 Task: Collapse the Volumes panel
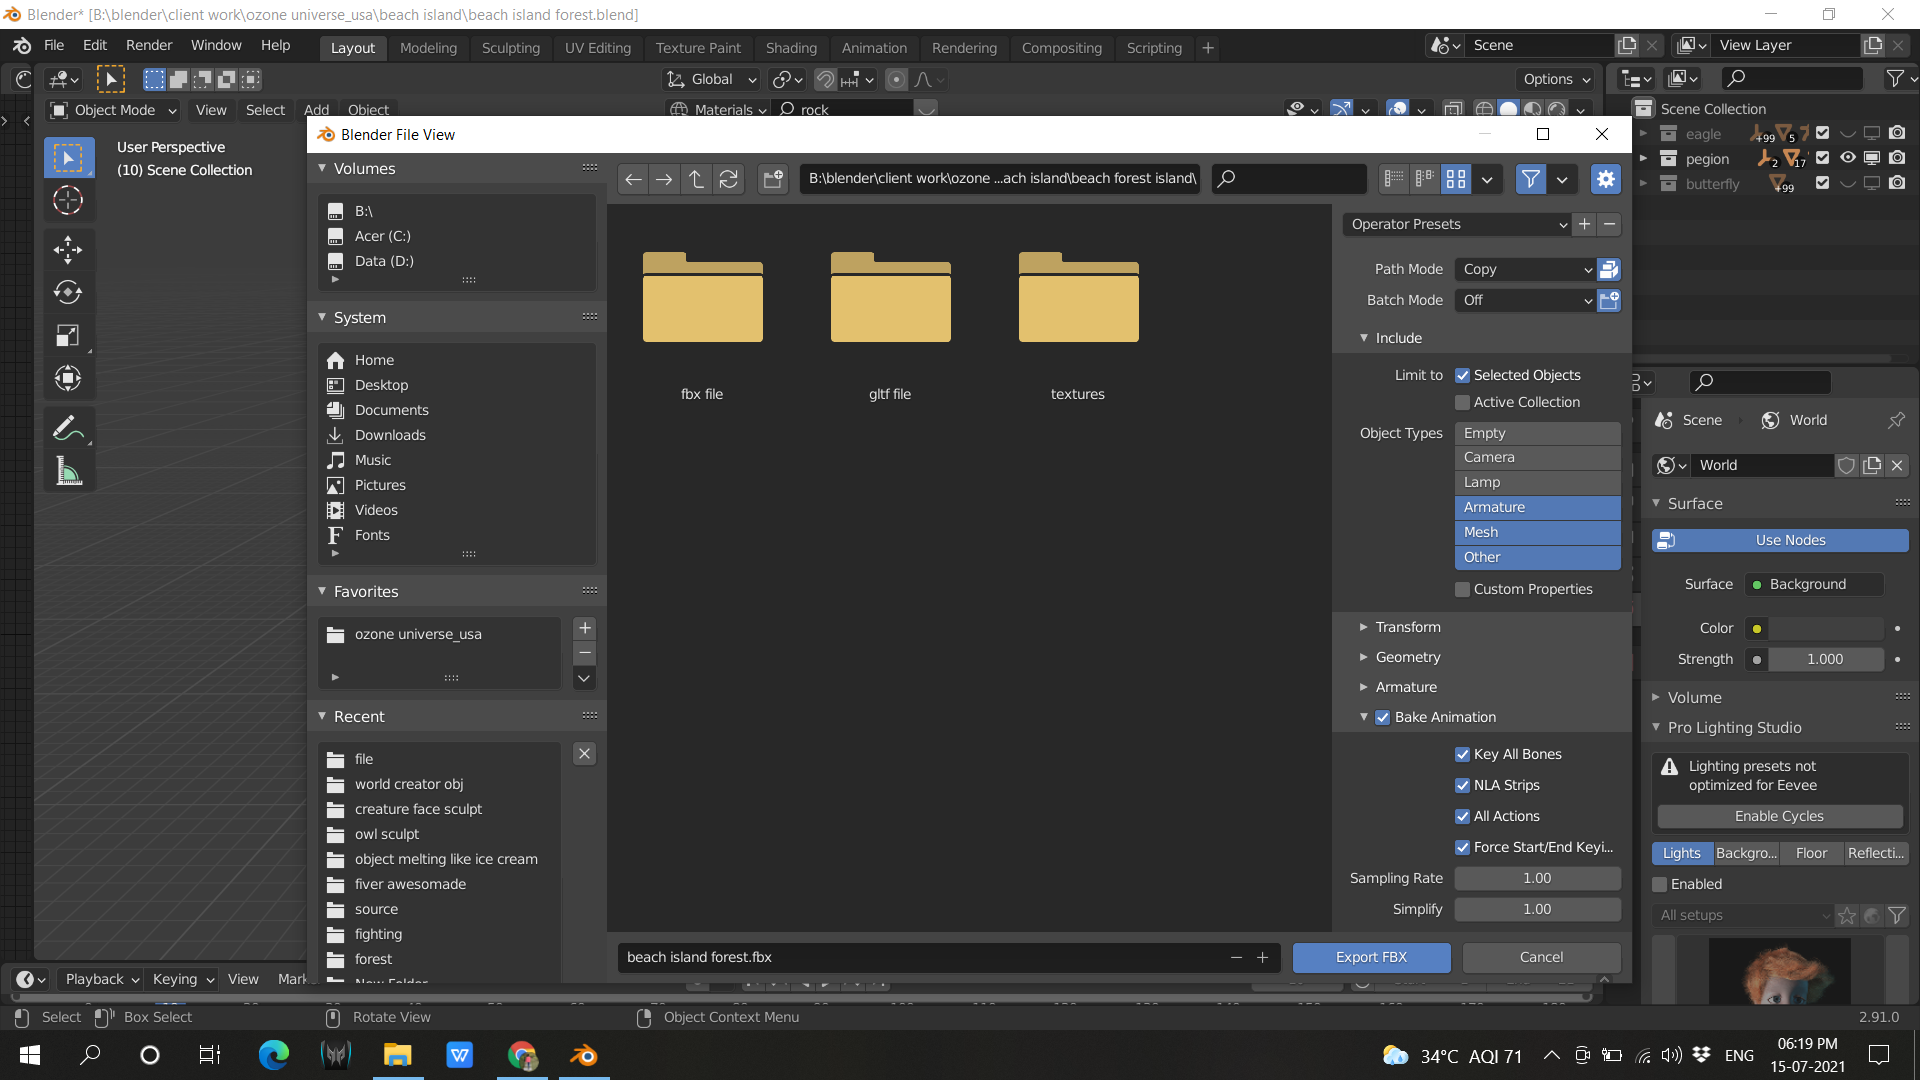pos(364,168)
